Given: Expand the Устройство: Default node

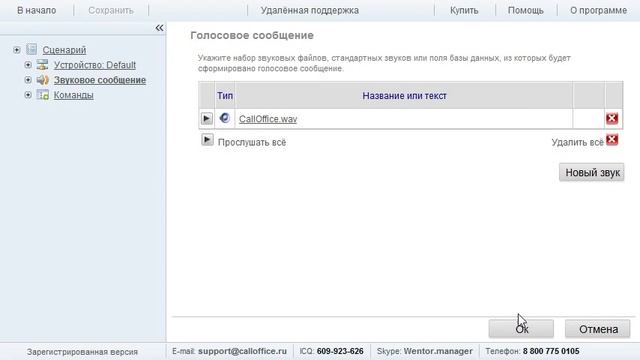Looking at the screenshot, I should tap(28, 65).
